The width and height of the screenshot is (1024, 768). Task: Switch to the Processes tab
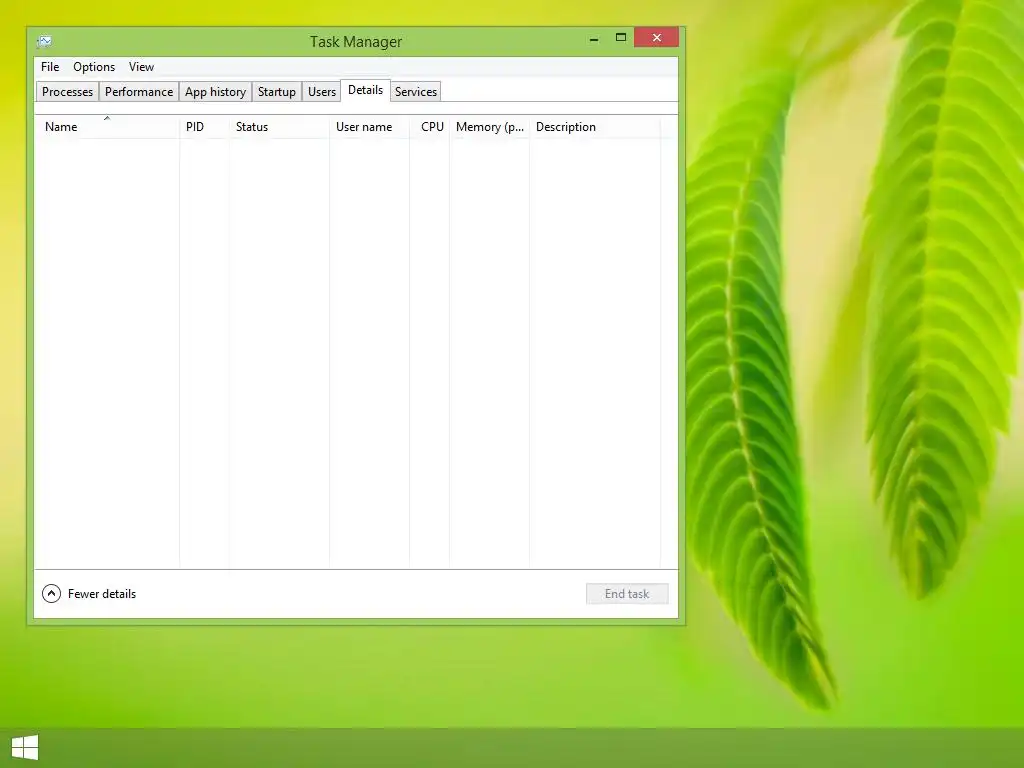tap(67, 91)
